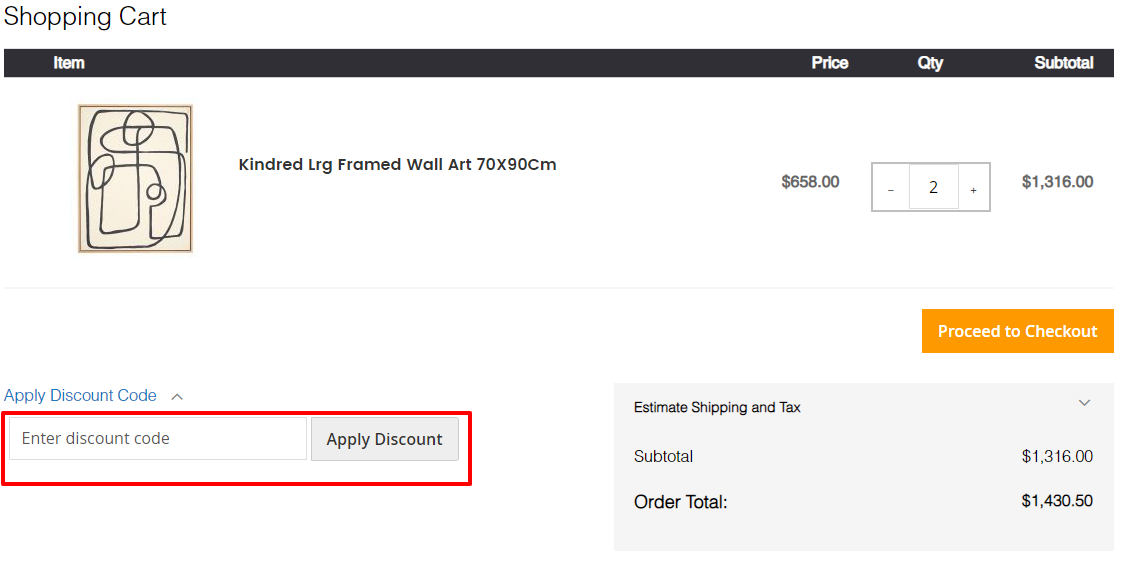Click the $658.00 unit price

(x=810, y=182)
